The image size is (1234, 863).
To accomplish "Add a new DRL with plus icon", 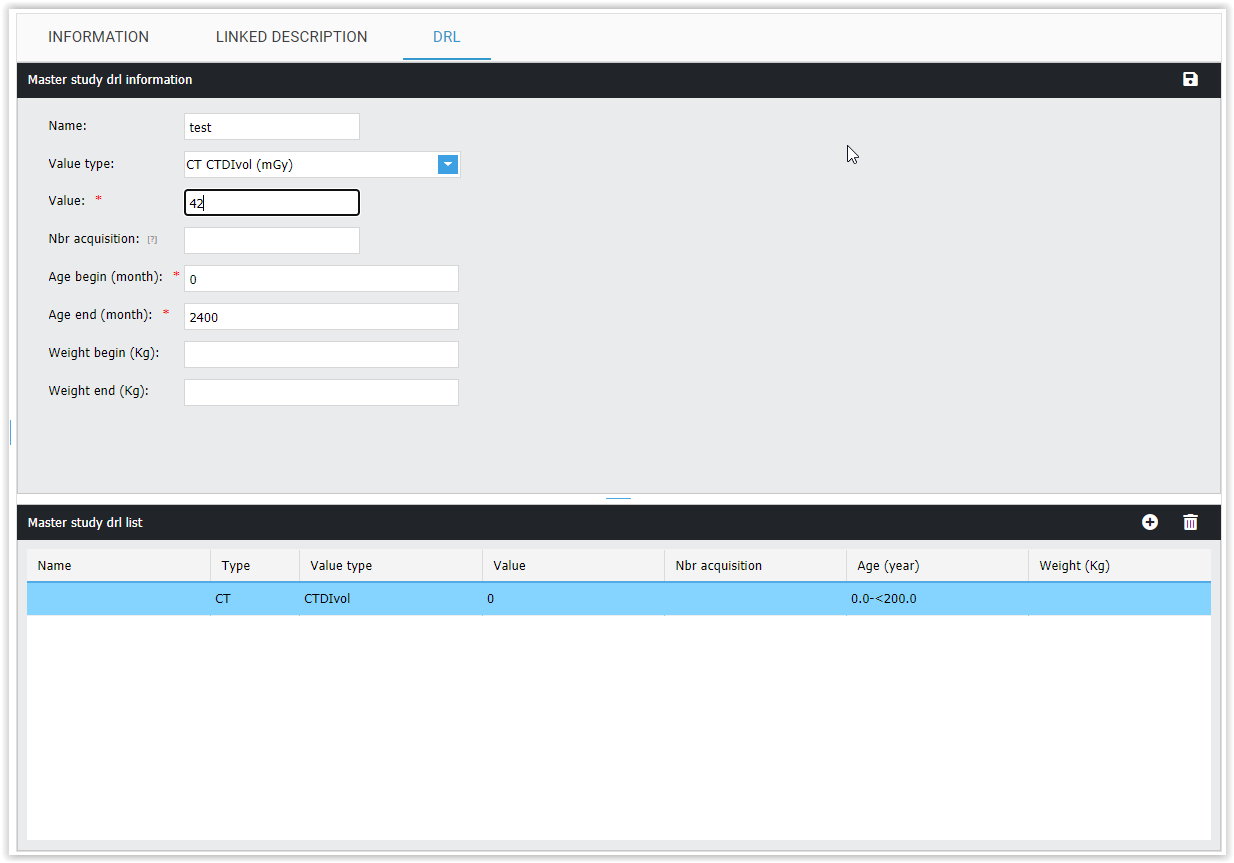I will [1150, 522].
